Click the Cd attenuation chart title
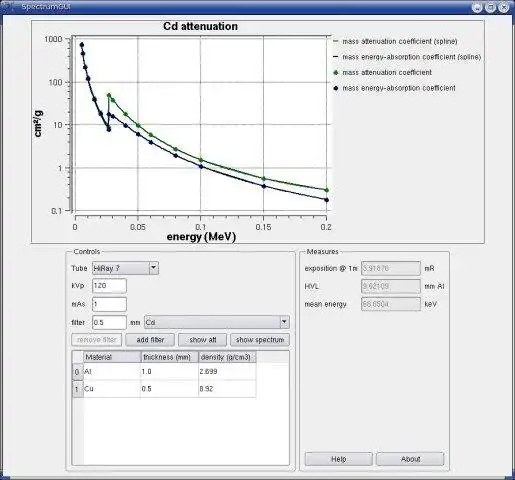The width and height of the screenshot is (515, 480). coord(200,26)
